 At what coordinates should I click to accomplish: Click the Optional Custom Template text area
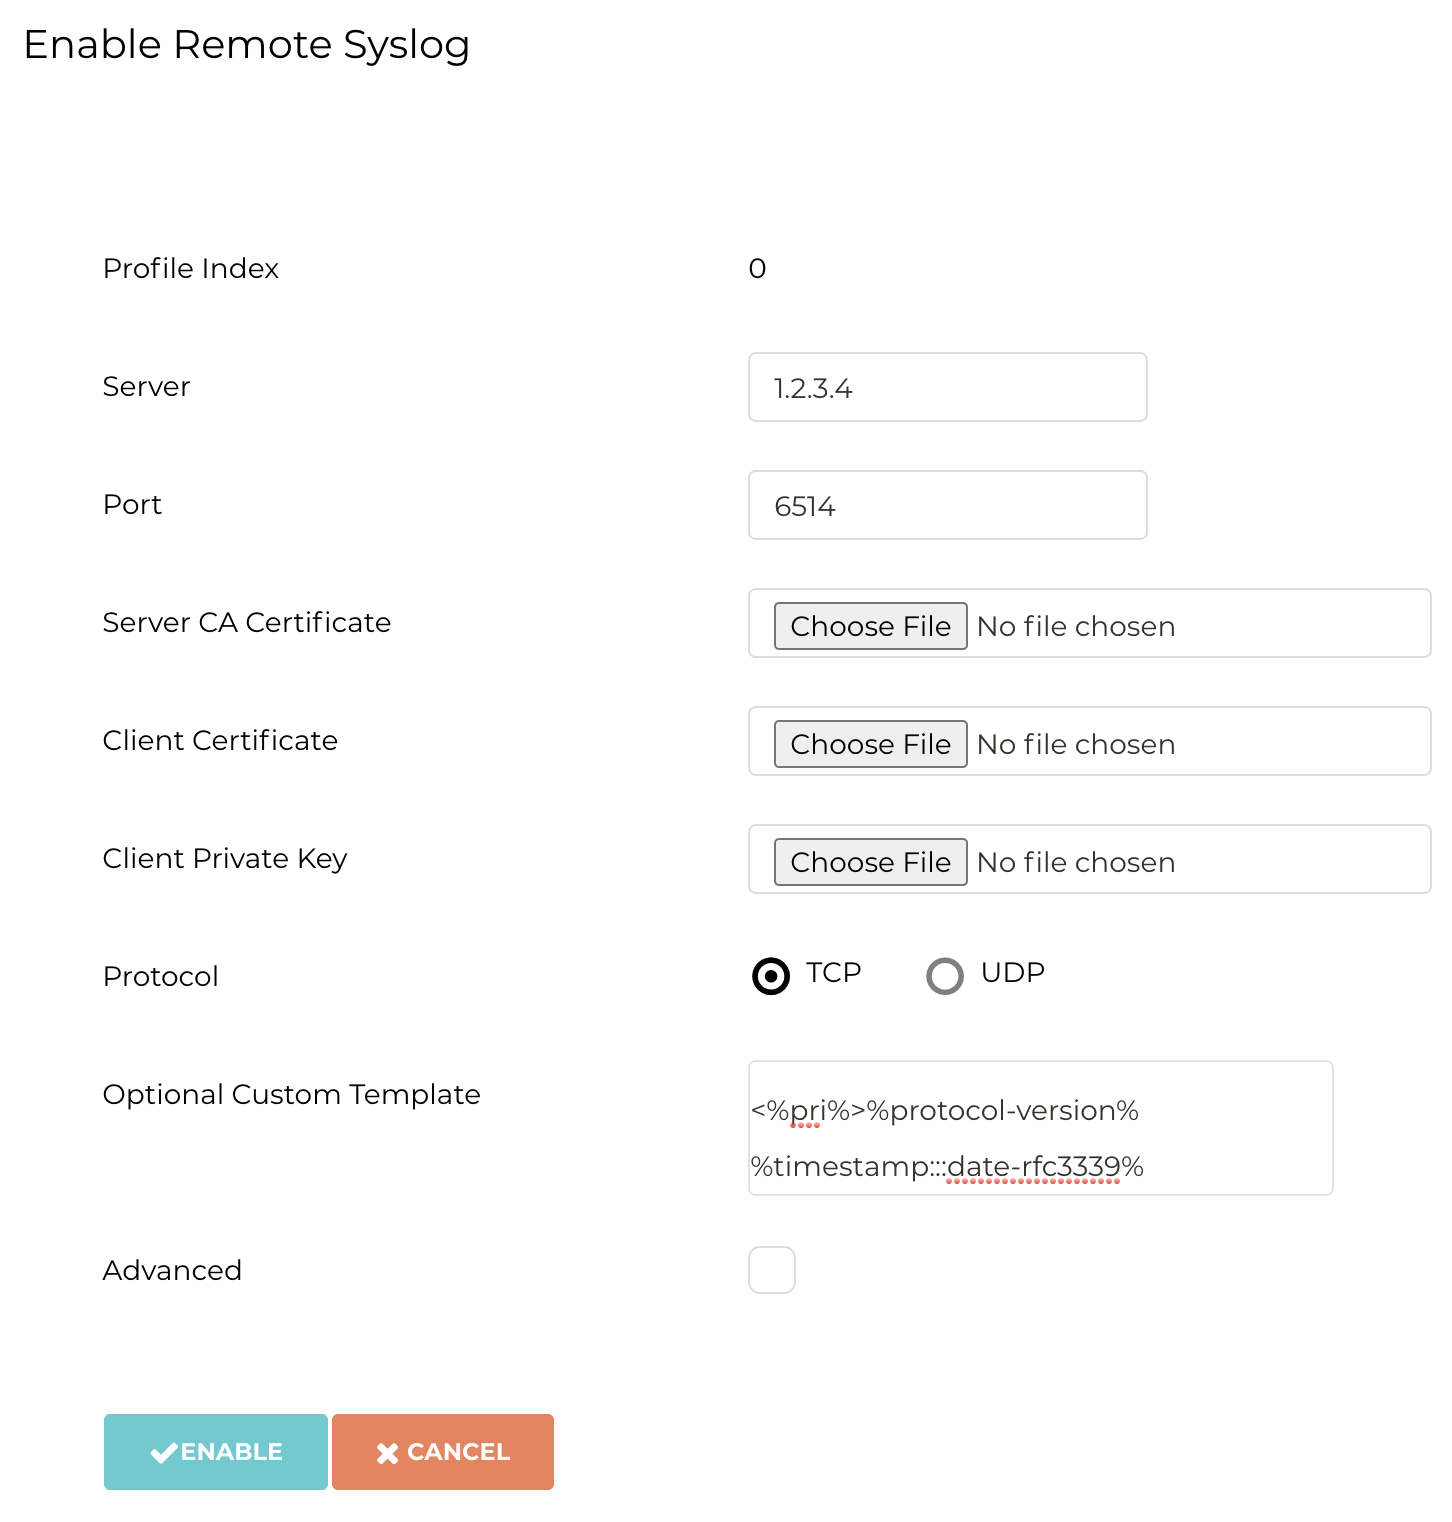pos(1040,1128)
